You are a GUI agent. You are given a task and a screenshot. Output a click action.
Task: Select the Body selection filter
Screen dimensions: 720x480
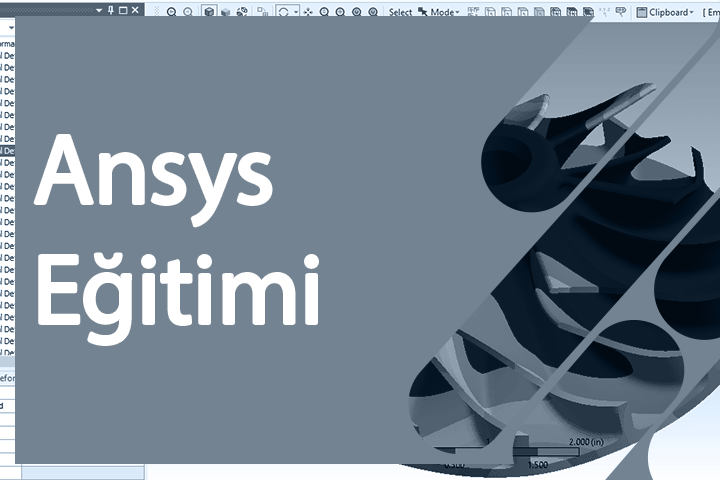coord(540,12)
